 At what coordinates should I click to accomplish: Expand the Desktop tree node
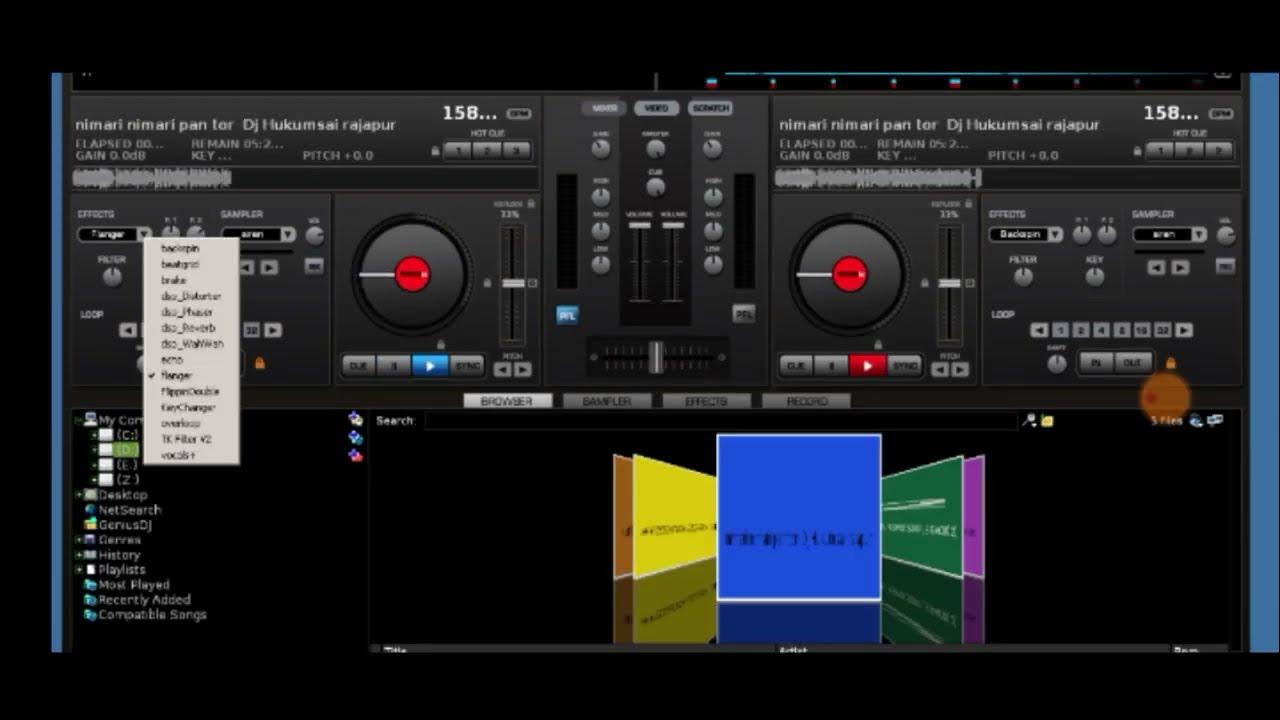click(x=80, y=495)
